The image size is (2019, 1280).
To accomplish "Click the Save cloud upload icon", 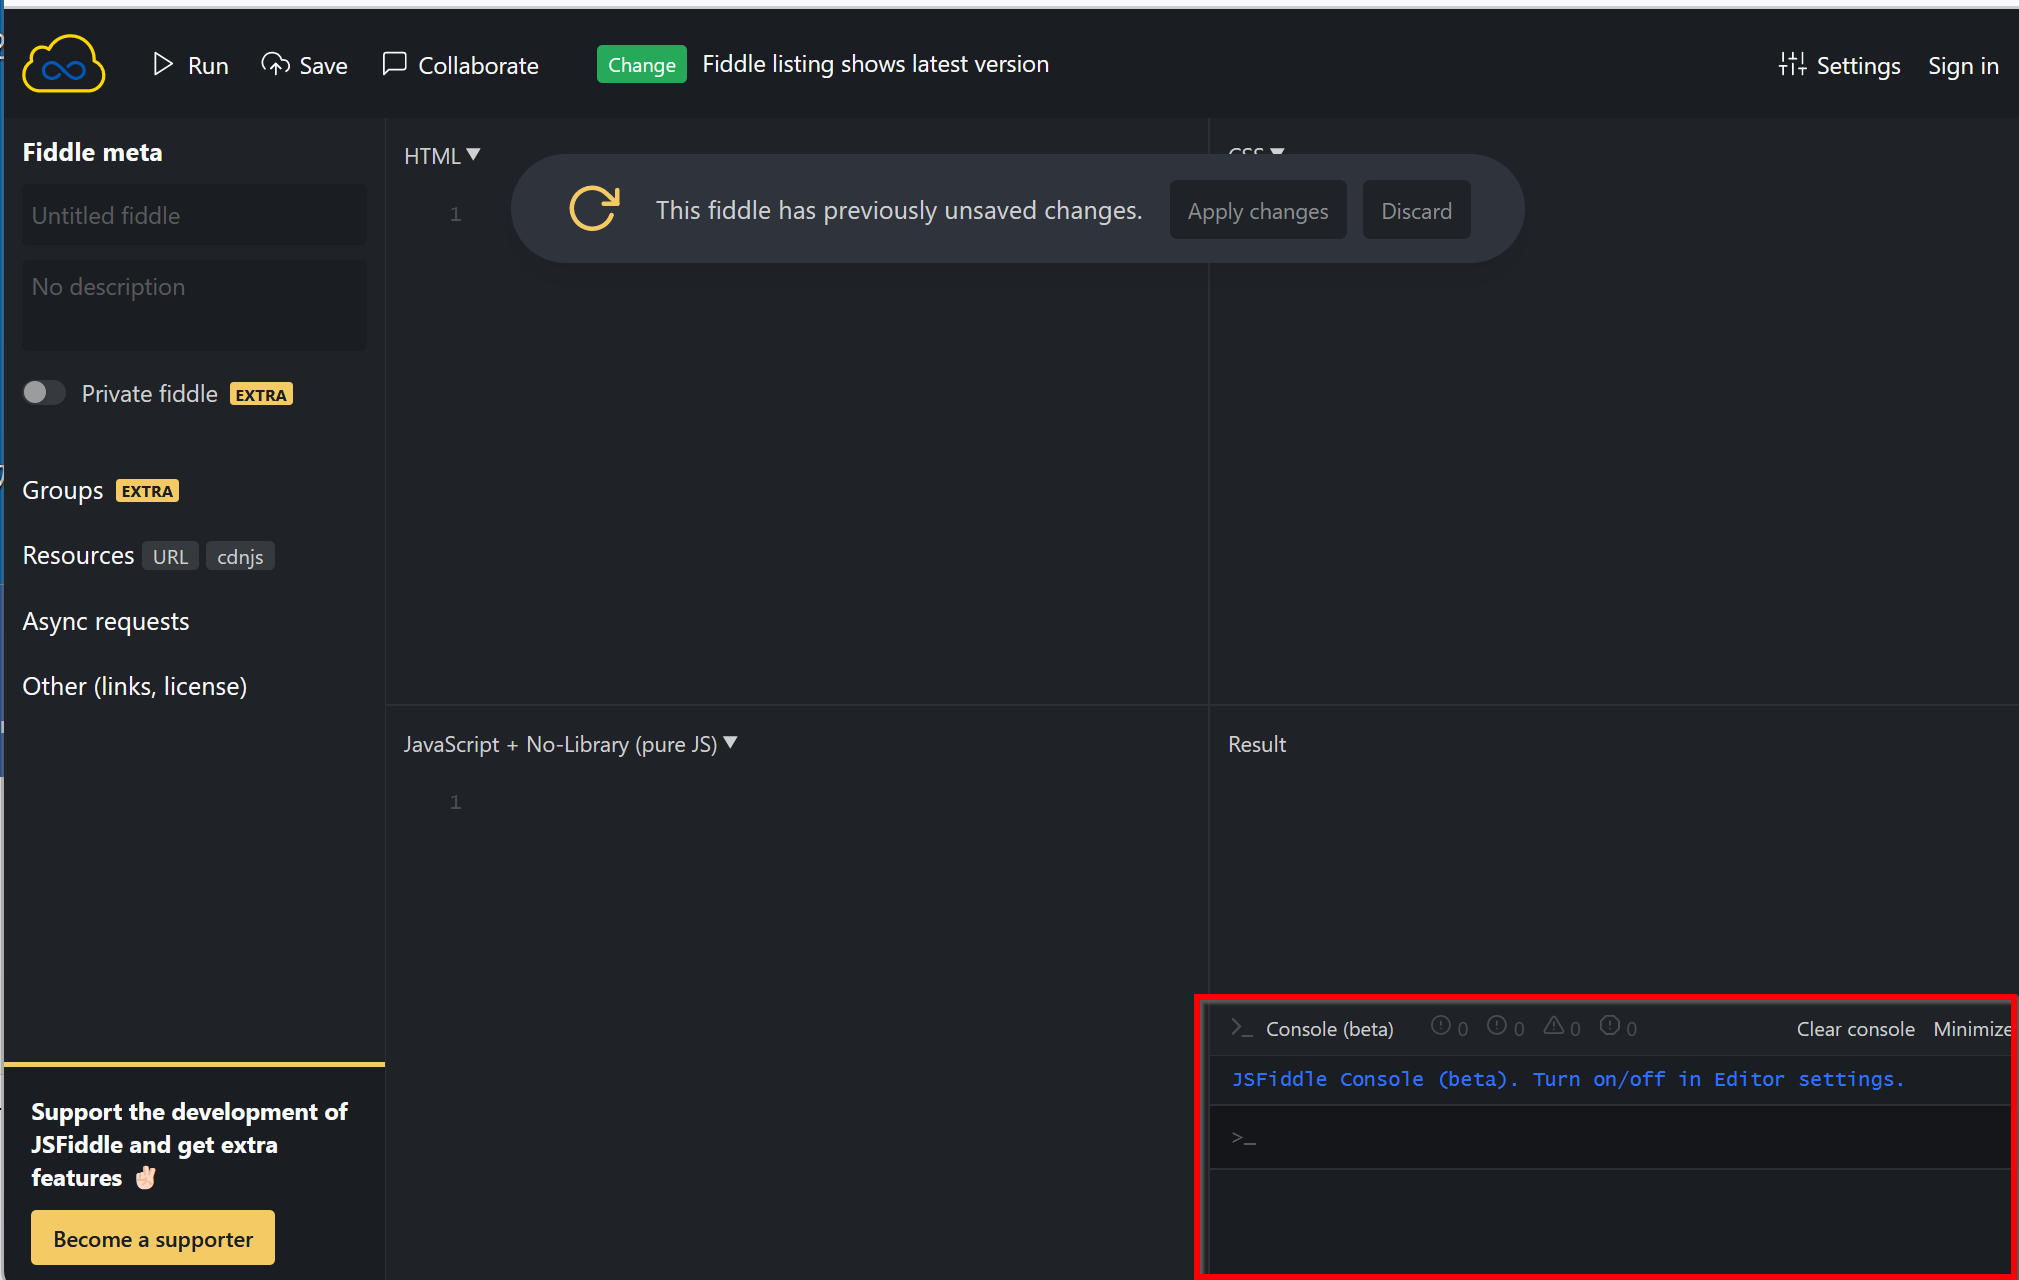I will pos(275,65).
